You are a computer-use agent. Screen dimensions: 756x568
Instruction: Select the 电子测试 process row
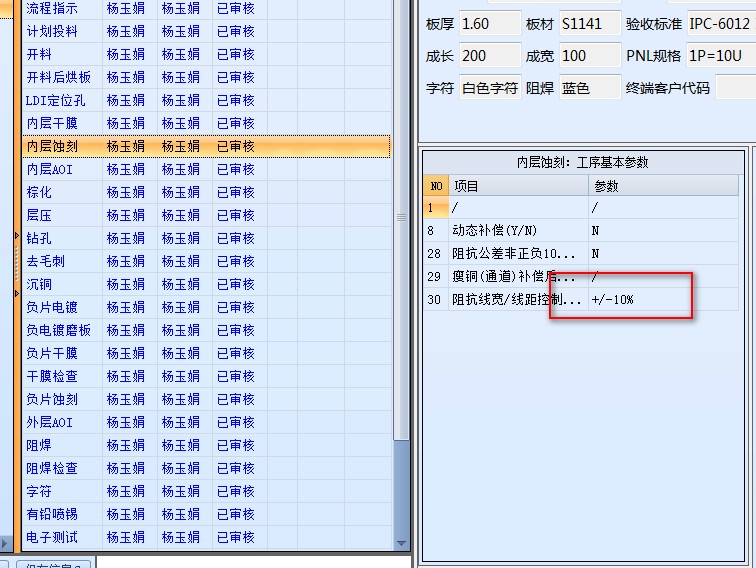tap(206, 537)
